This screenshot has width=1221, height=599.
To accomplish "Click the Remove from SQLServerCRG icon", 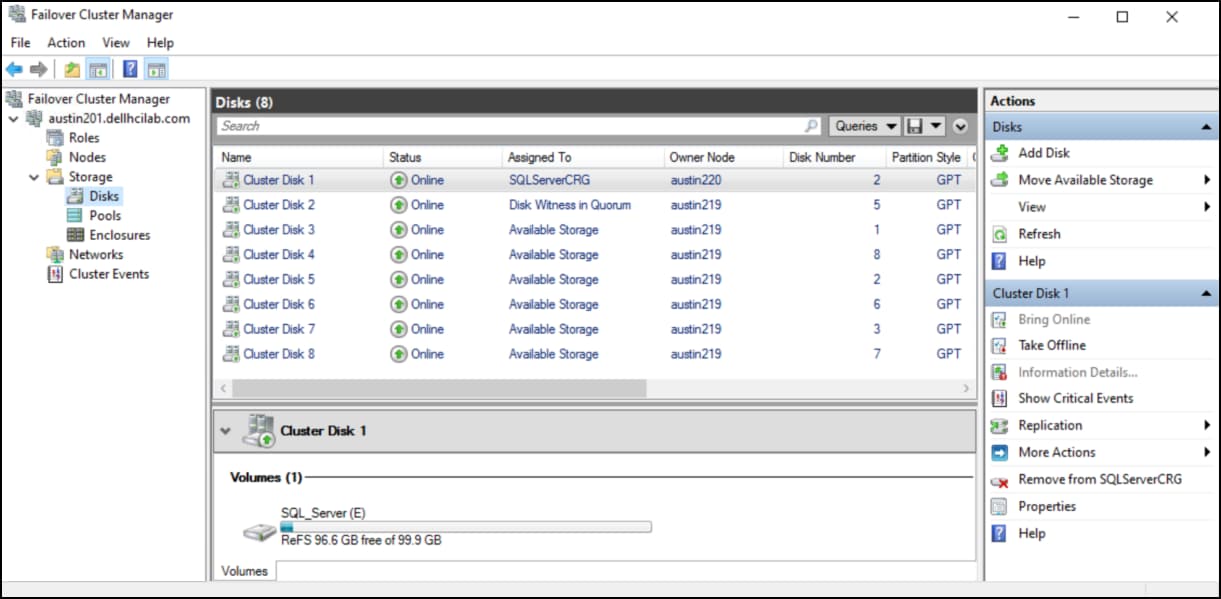I will click(999, 480).
